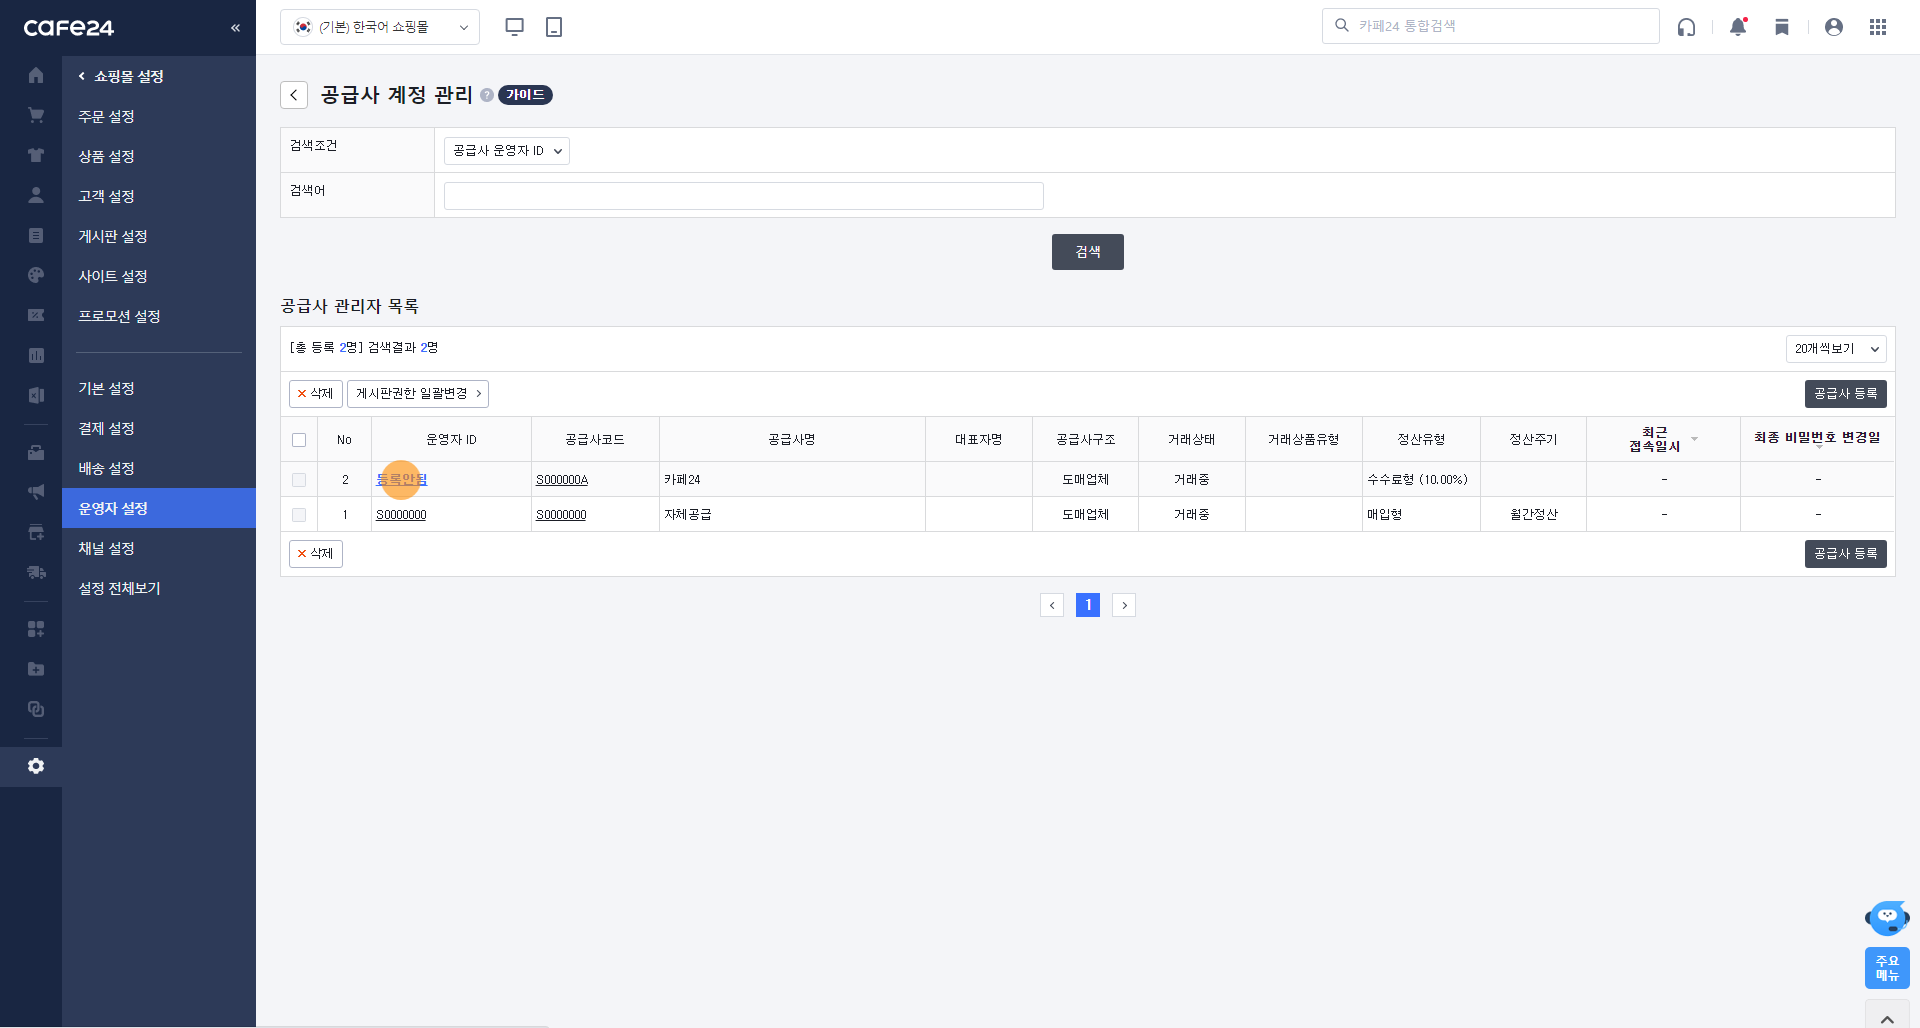The image size is (1920, 1028).
Task: Open the shopping cart orders icon
Action: [x=36, y=115]
